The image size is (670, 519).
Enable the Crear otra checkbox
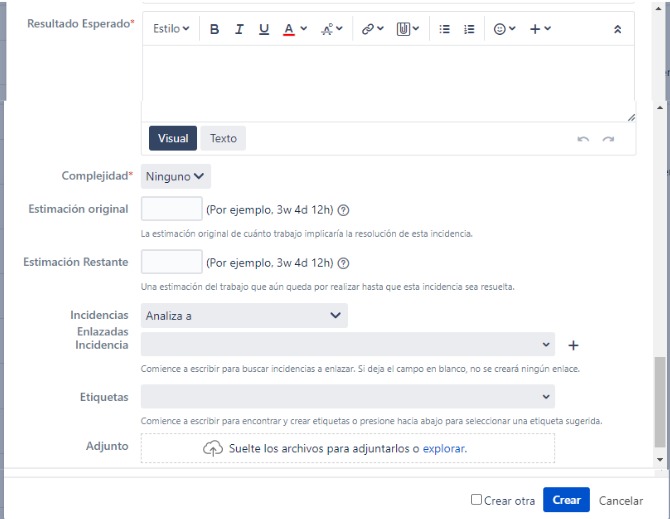pyautogui.click(x=476, y=499)
